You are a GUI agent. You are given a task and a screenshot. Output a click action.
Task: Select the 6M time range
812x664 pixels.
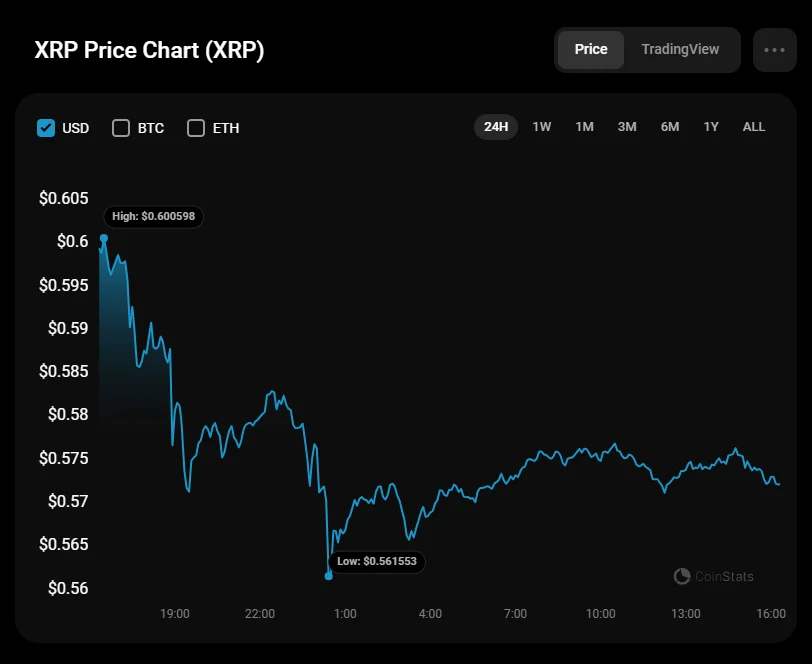[670, 127]
